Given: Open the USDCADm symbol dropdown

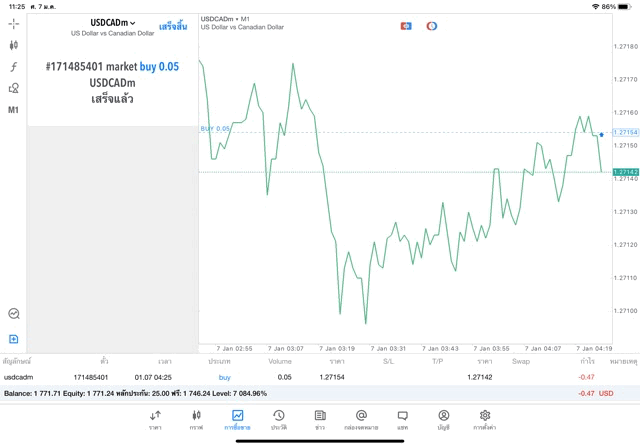Looking at the screenshot, I should click(113, 23).
